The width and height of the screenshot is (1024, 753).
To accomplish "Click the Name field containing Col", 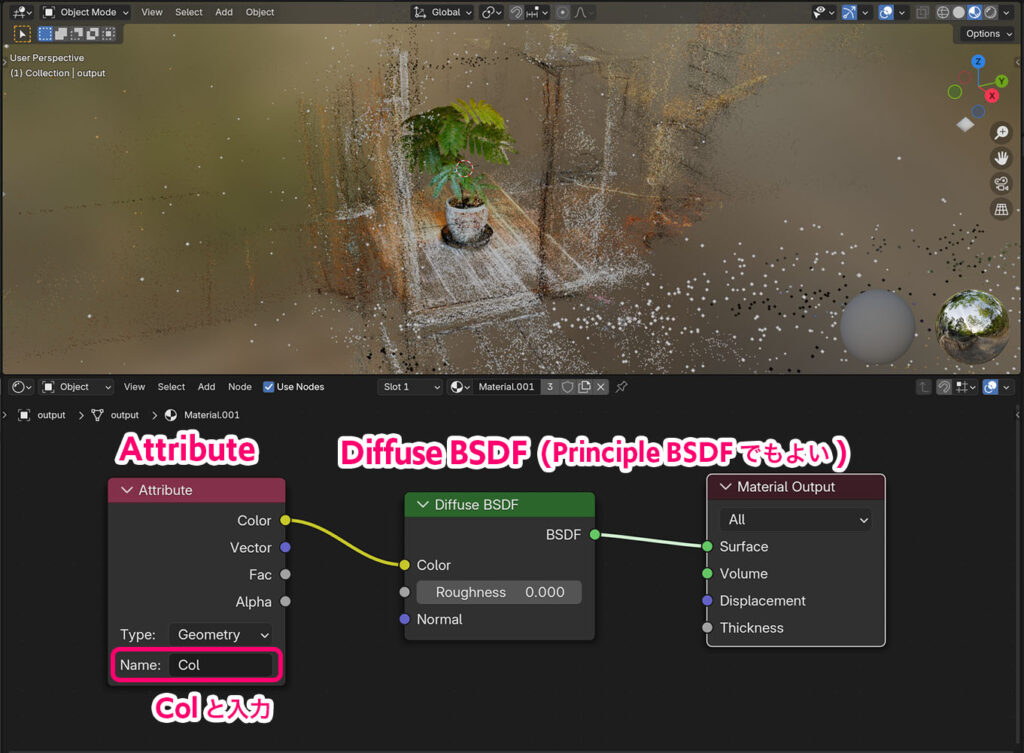I will point(222,663).
